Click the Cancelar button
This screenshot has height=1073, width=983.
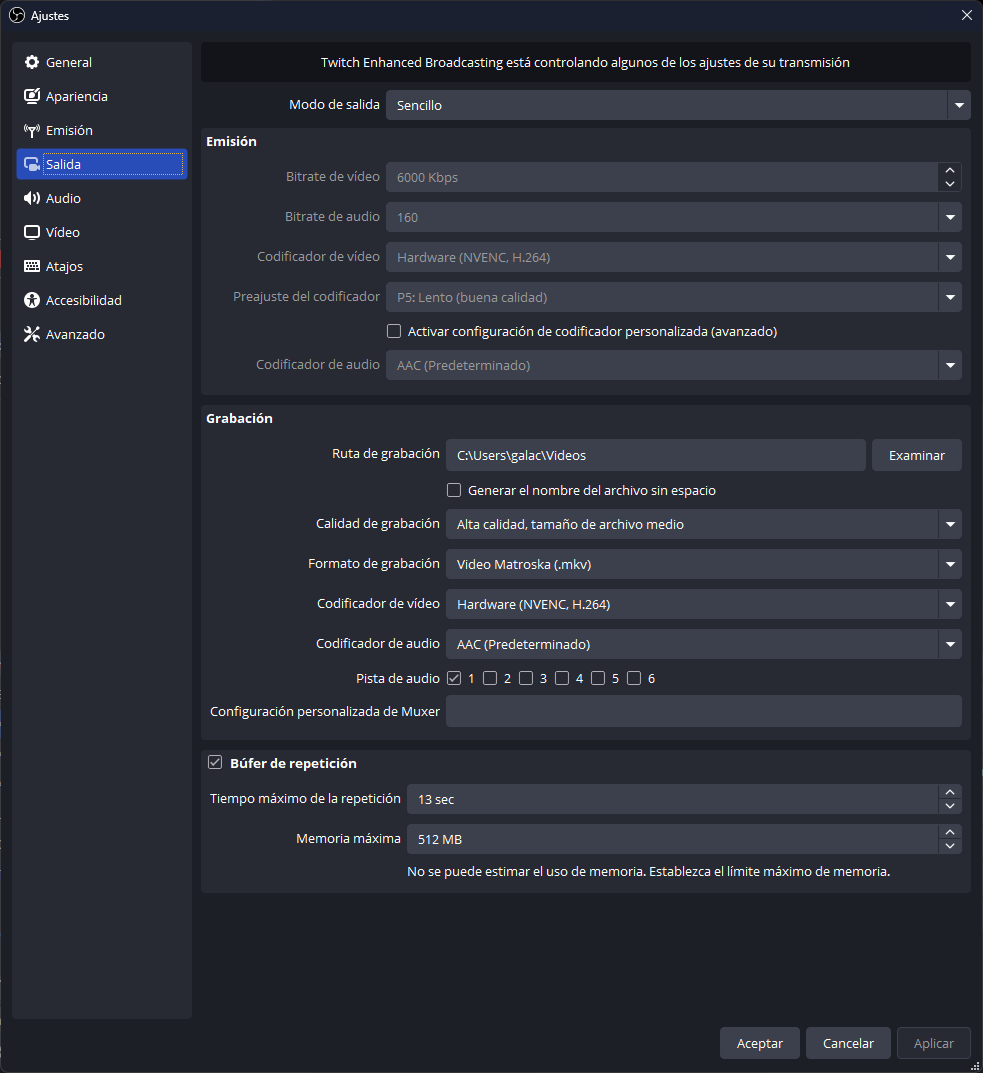(x=848, y=1043)
